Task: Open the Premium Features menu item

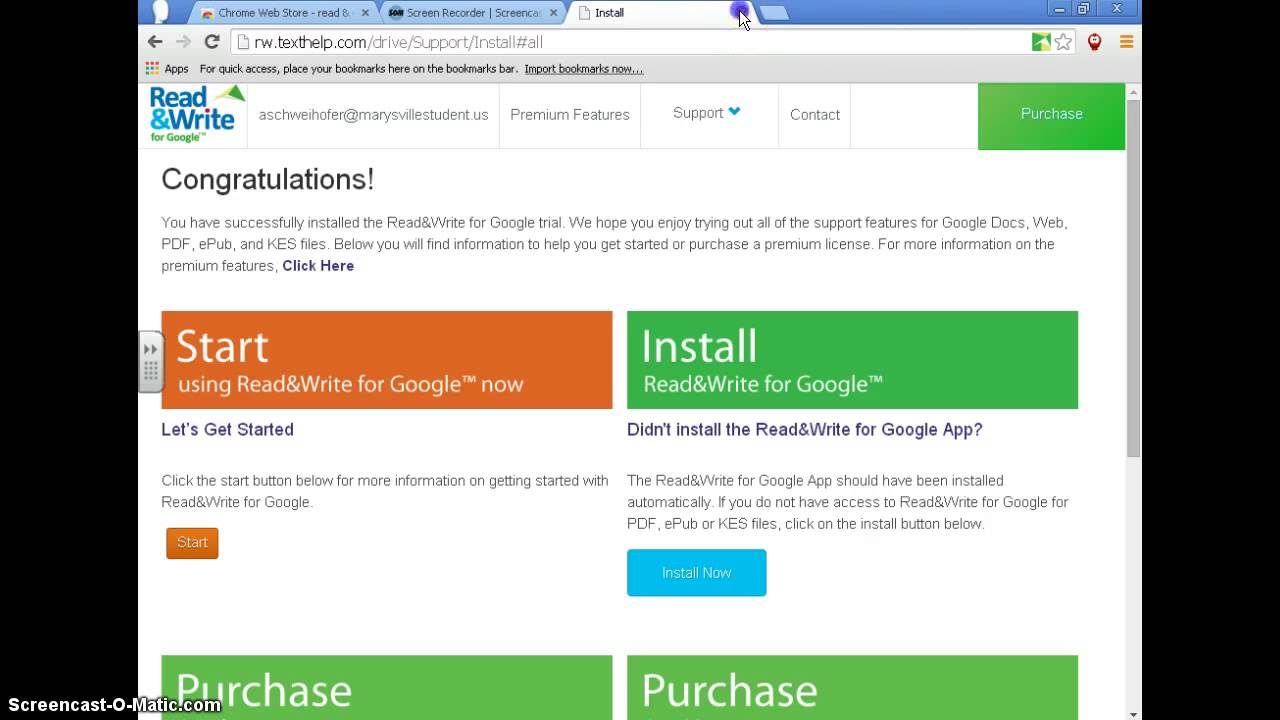Action: point(570,114)
